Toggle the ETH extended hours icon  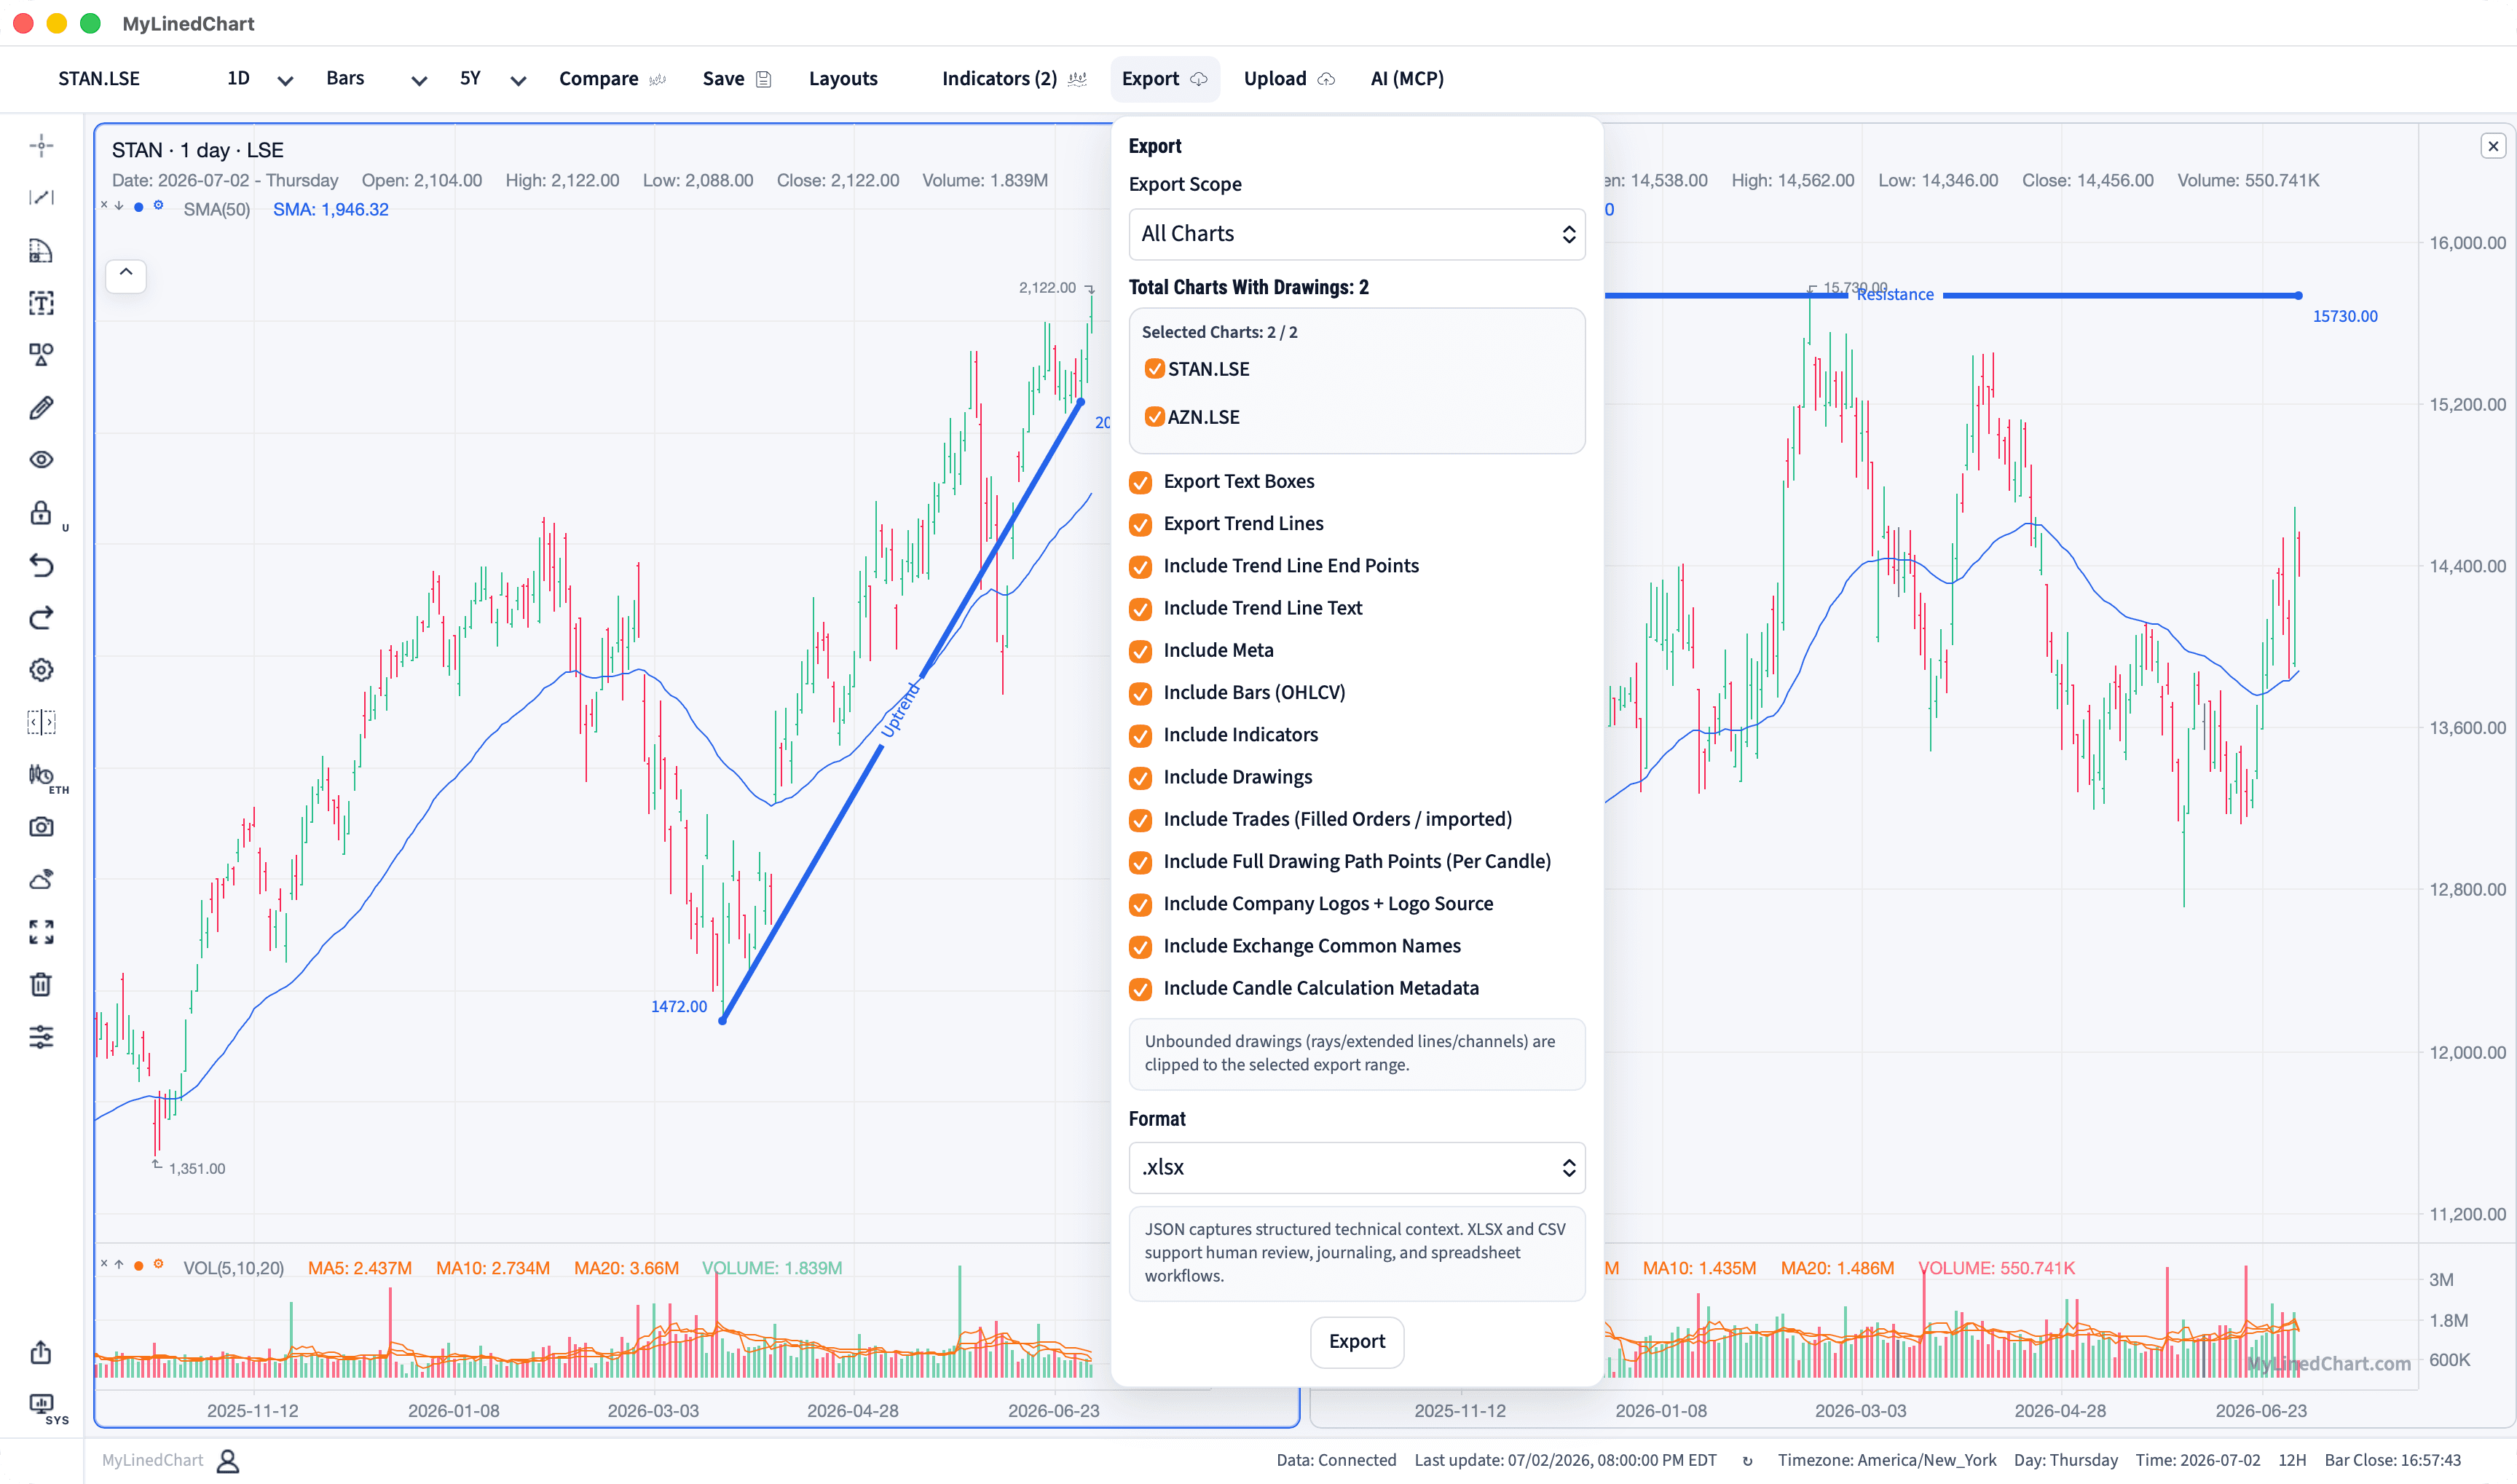[41, 775]
